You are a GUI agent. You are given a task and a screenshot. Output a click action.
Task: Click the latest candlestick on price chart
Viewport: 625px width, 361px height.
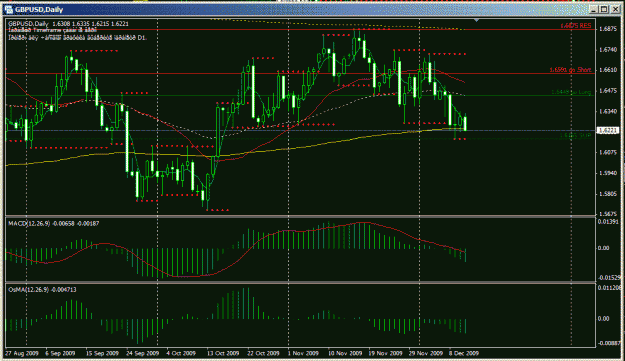click(465, 124)
